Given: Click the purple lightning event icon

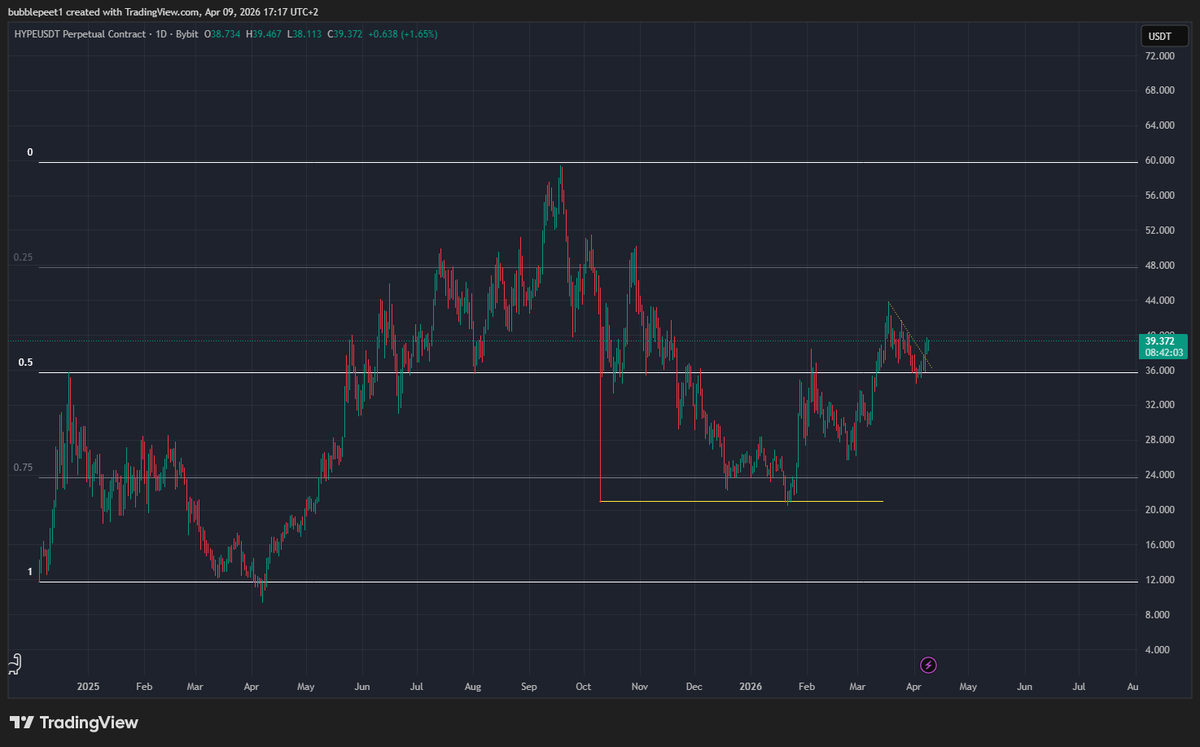Looking at the screenshot, I should (928, 664).
